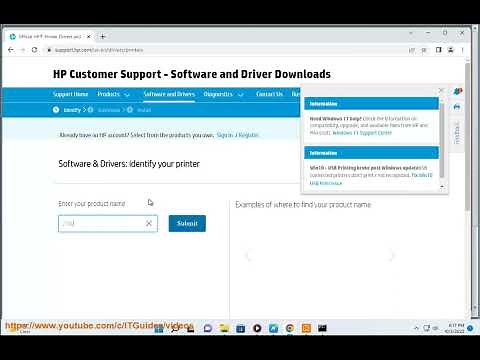The height and width of the screenshot is (360, 480).
Task: Bookmark this page with the star icon
Action: [x=424, y=50]
